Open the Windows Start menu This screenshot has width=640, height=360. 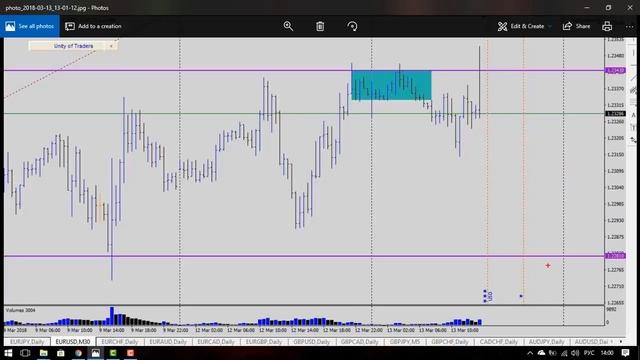pyautogui.click(x=8, y=353)
